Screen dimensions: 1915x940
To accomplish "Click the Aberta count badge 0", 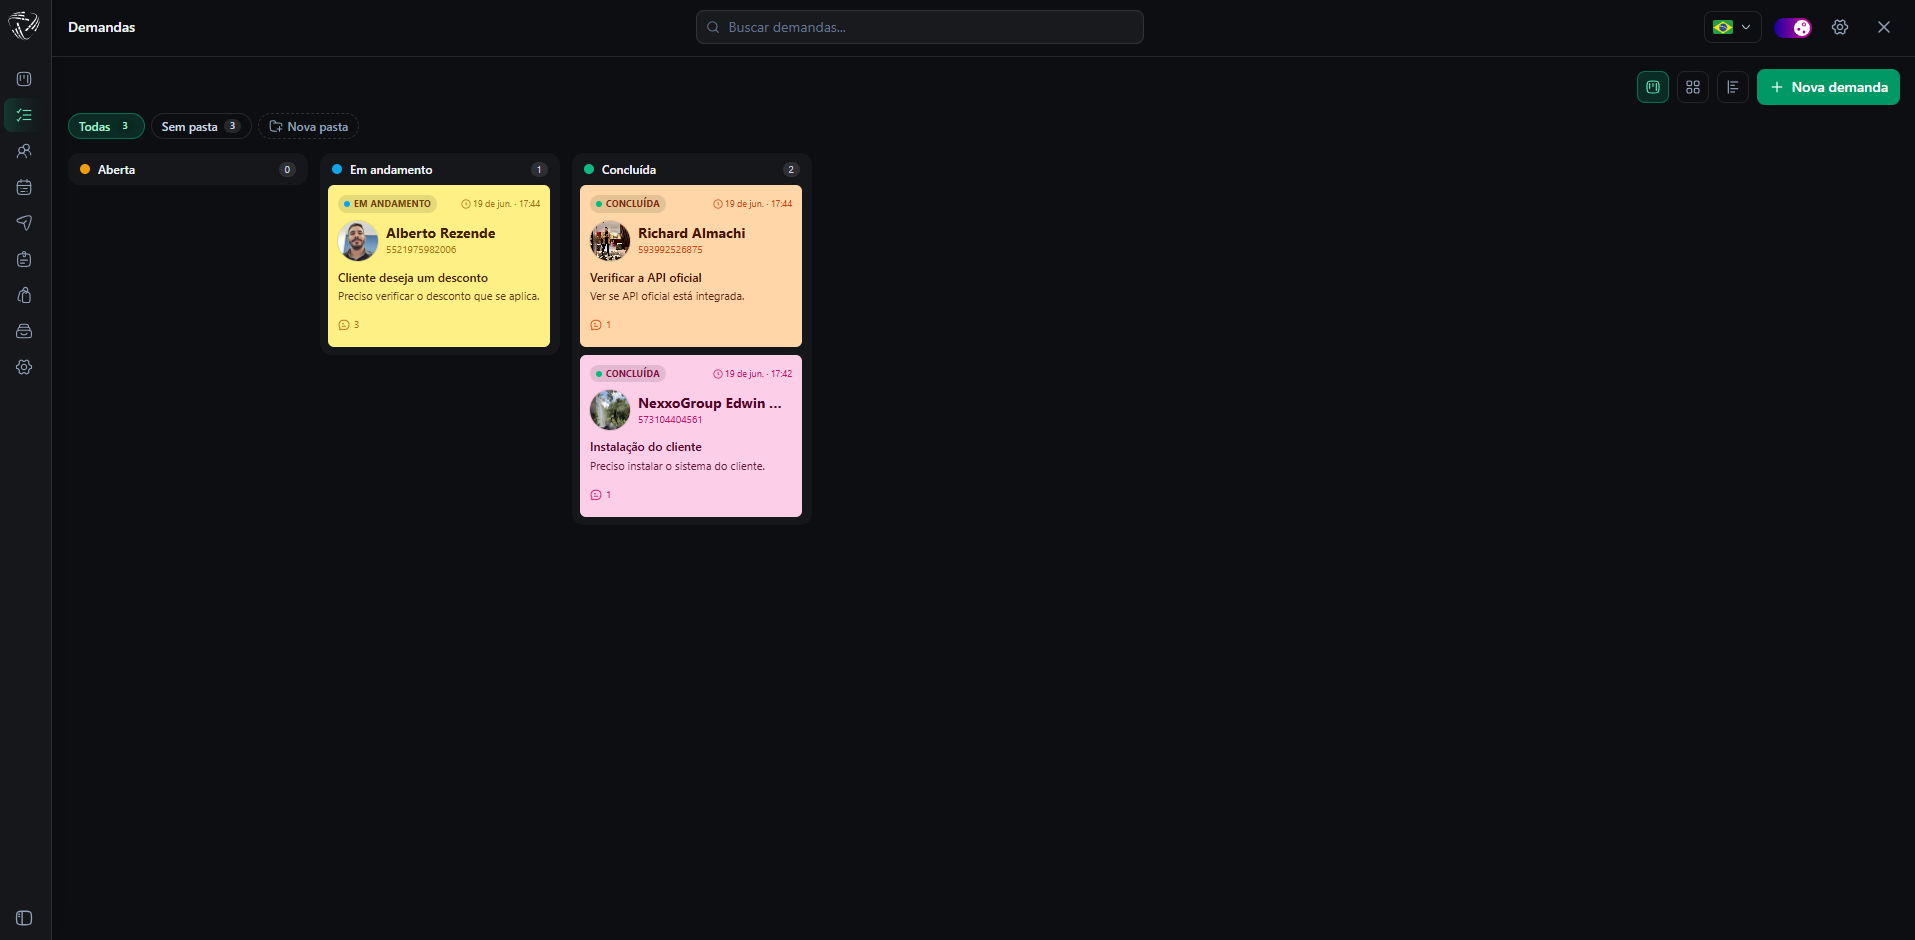I will coord(287,169).
